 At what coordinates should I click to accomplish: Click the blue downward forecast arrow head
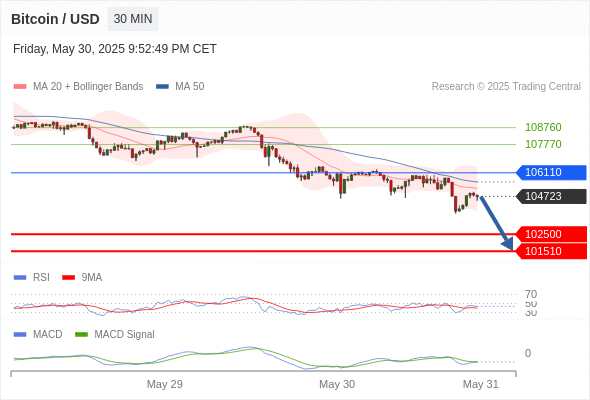tap(508, 244)
